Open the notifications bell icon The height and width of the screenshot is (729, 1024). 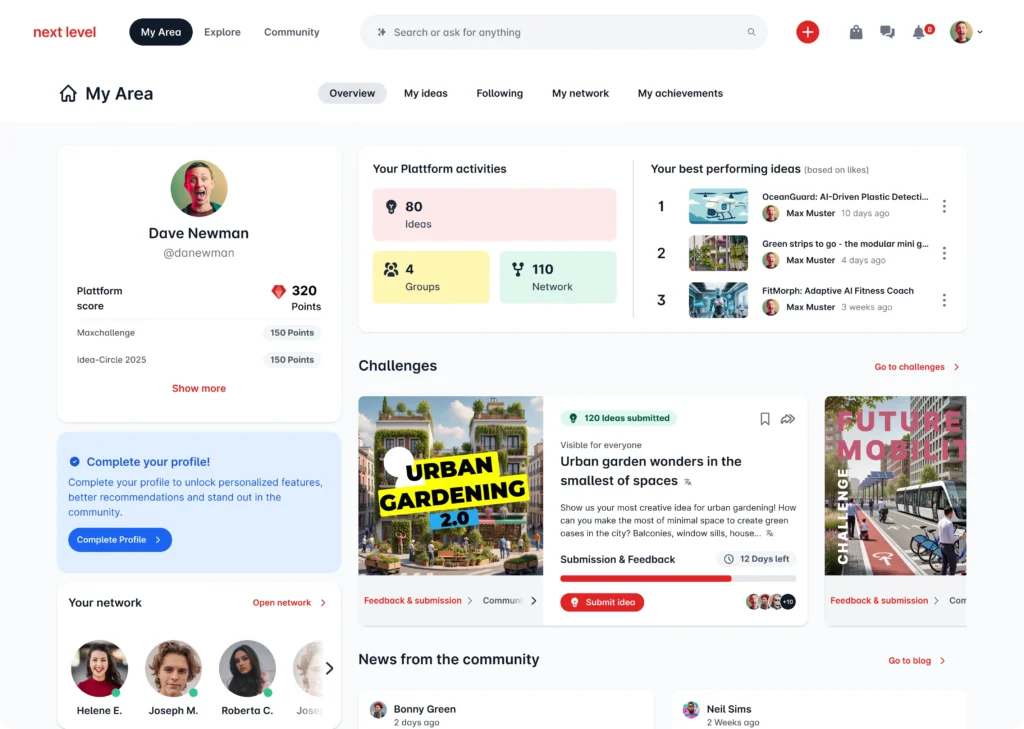[917, 31]
